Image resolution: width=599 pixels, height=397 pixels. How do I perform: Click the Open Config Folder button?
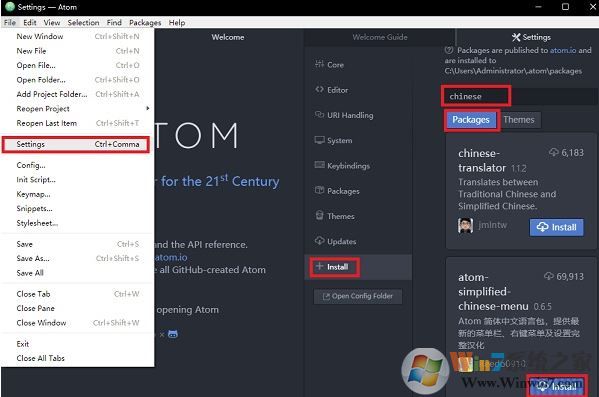pos(358,296)
